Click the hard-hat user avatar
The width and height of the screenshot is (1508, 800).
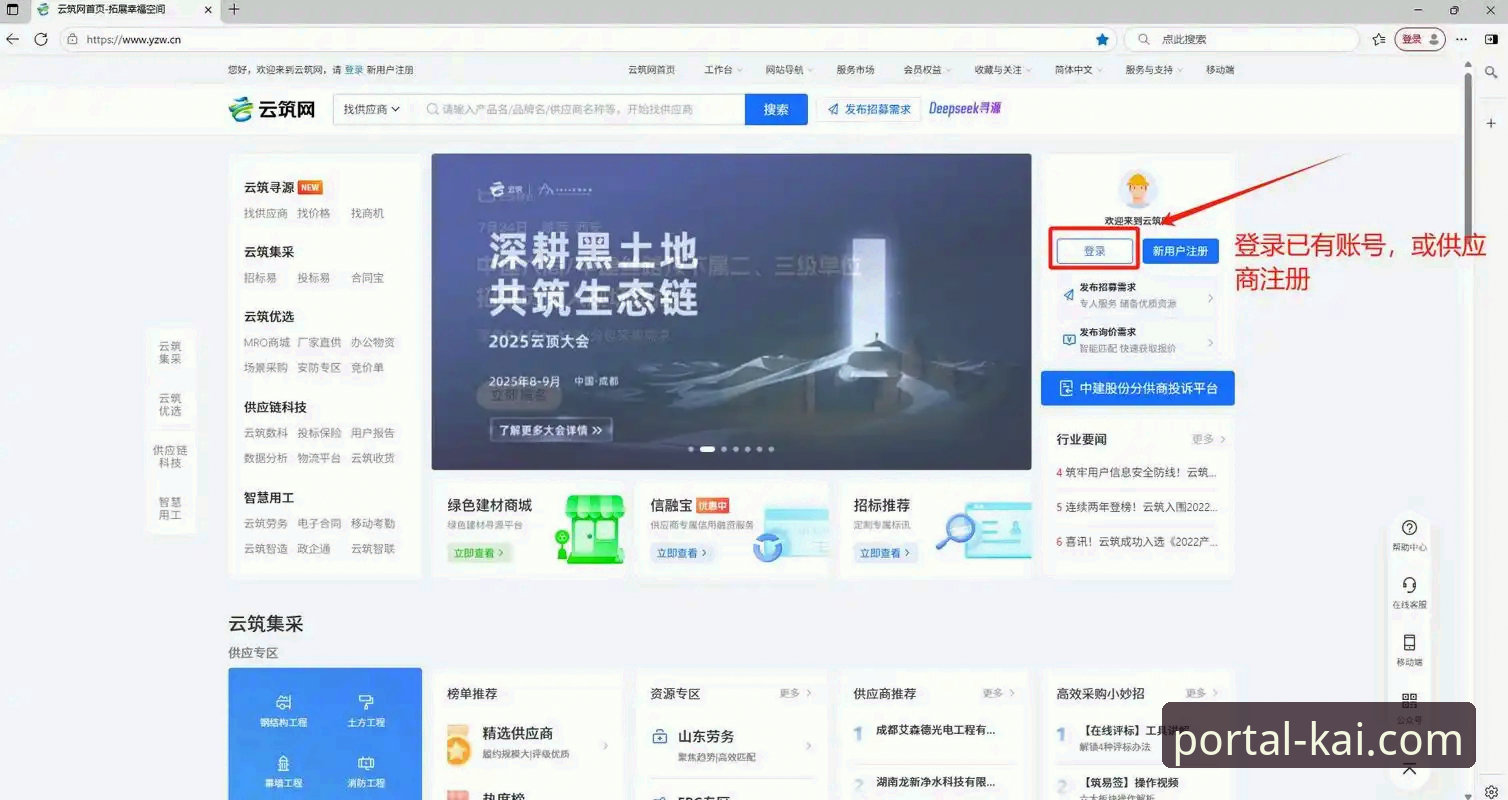1138,189
